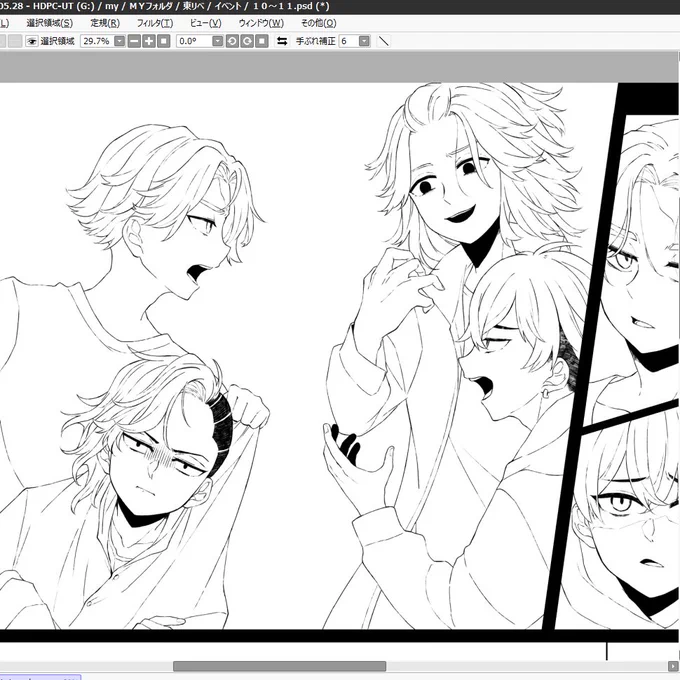
Task: Flip the canvas horizontally with arrows icon
Action: pyautogui.click(x=282, y=41)
